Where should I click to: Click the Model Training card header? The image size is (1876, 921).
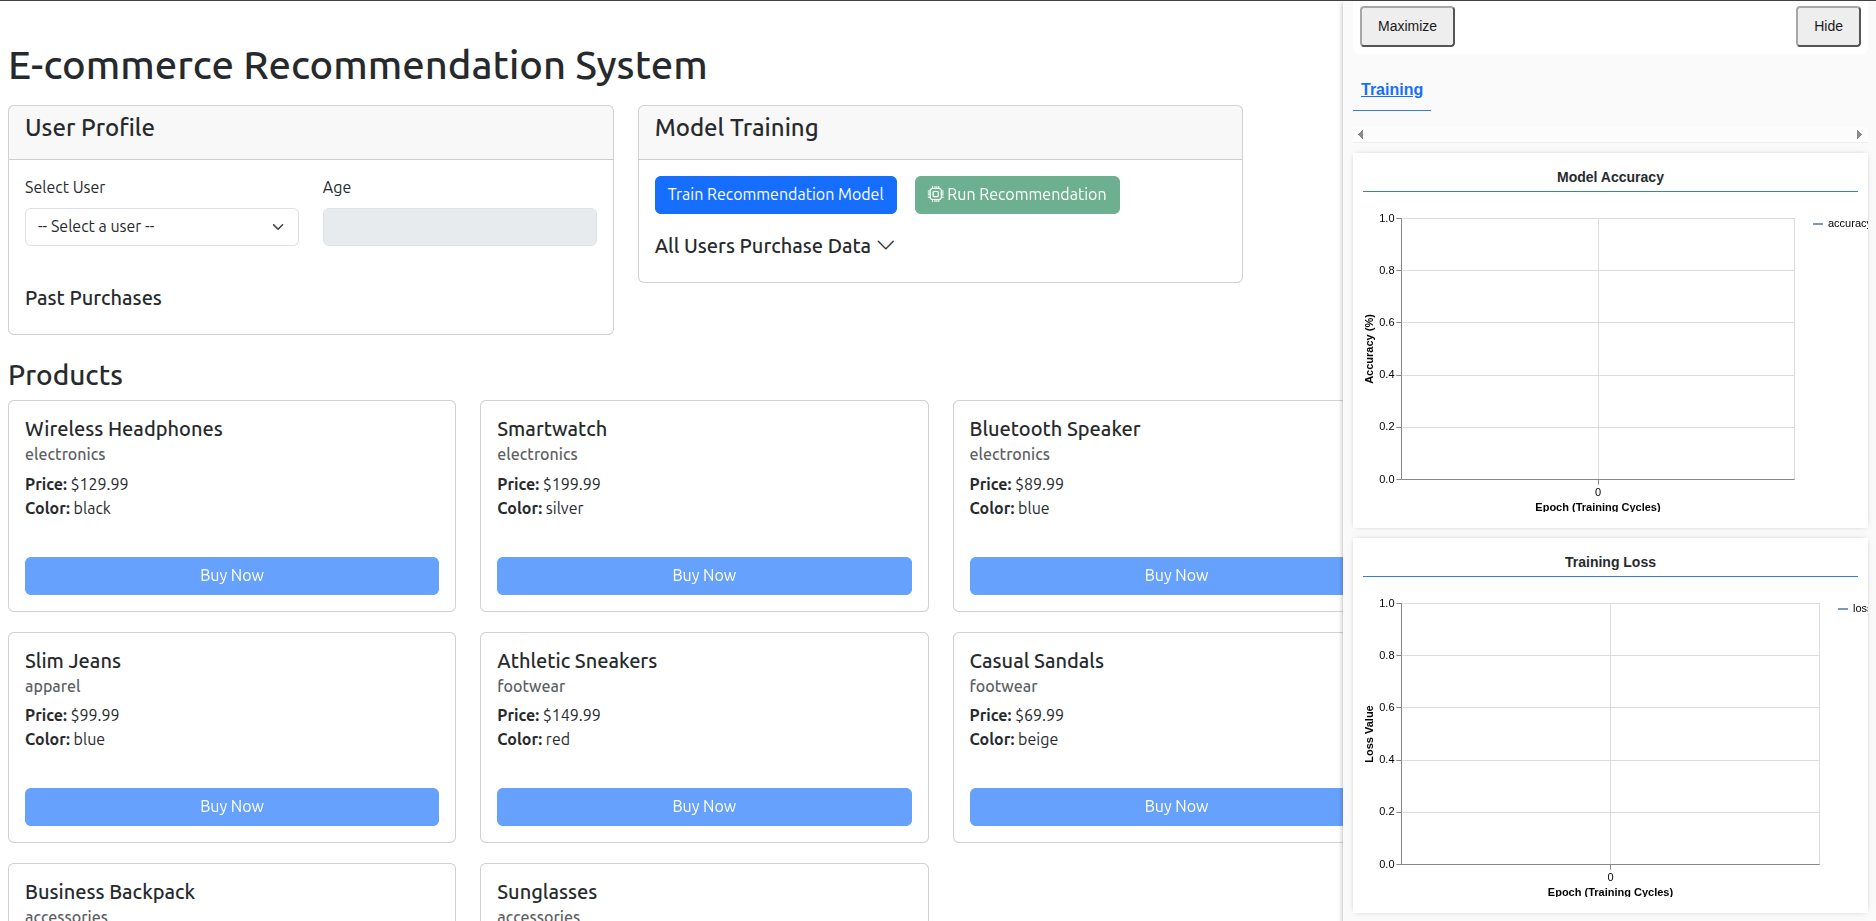[940, 133]
